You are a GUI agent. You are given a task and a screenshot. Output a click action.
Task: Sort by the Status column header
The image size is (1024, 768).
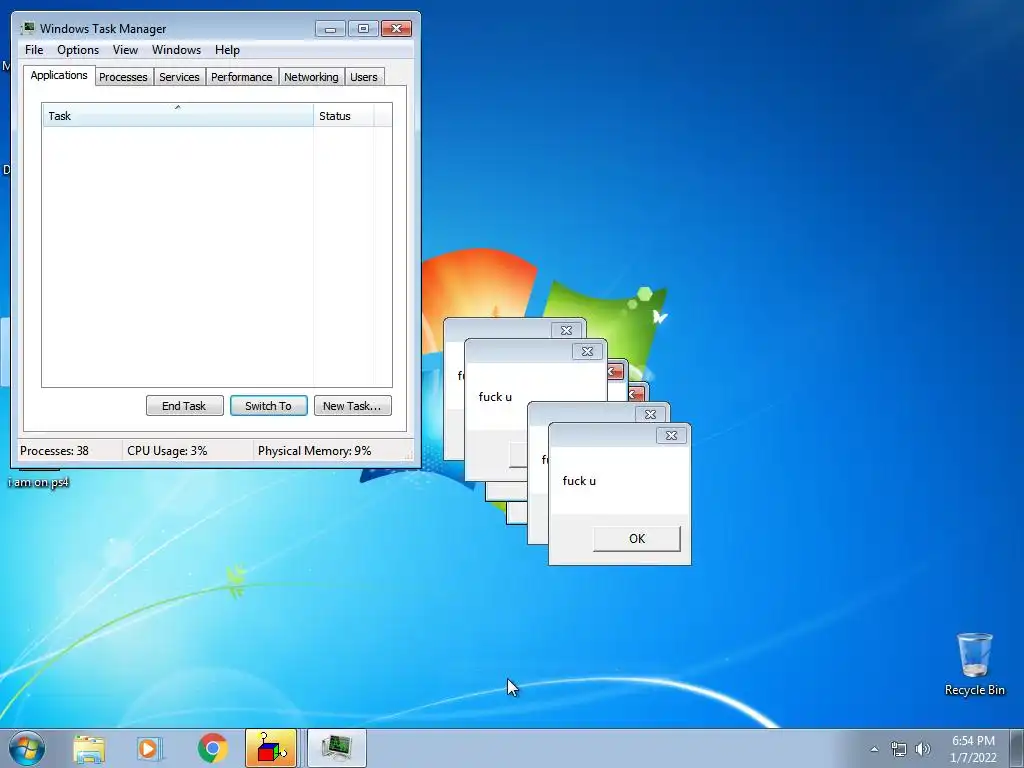344,116
